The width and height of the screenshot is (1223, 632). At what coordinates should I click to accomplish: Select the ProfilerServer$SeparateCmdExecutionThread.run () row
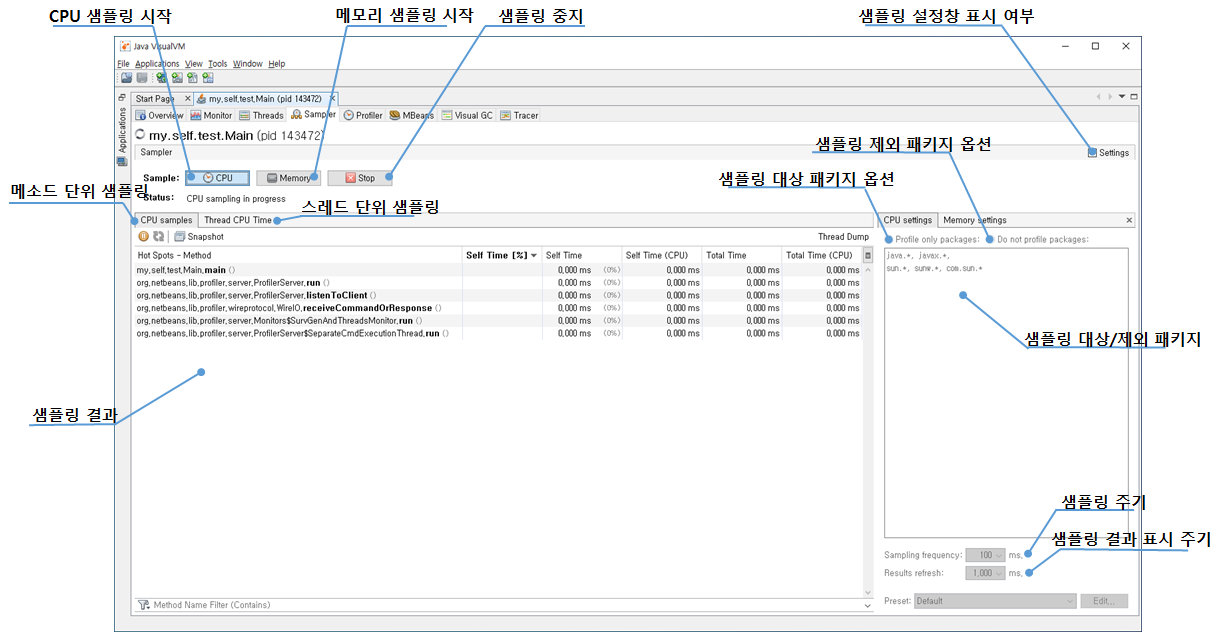[497, 333]
